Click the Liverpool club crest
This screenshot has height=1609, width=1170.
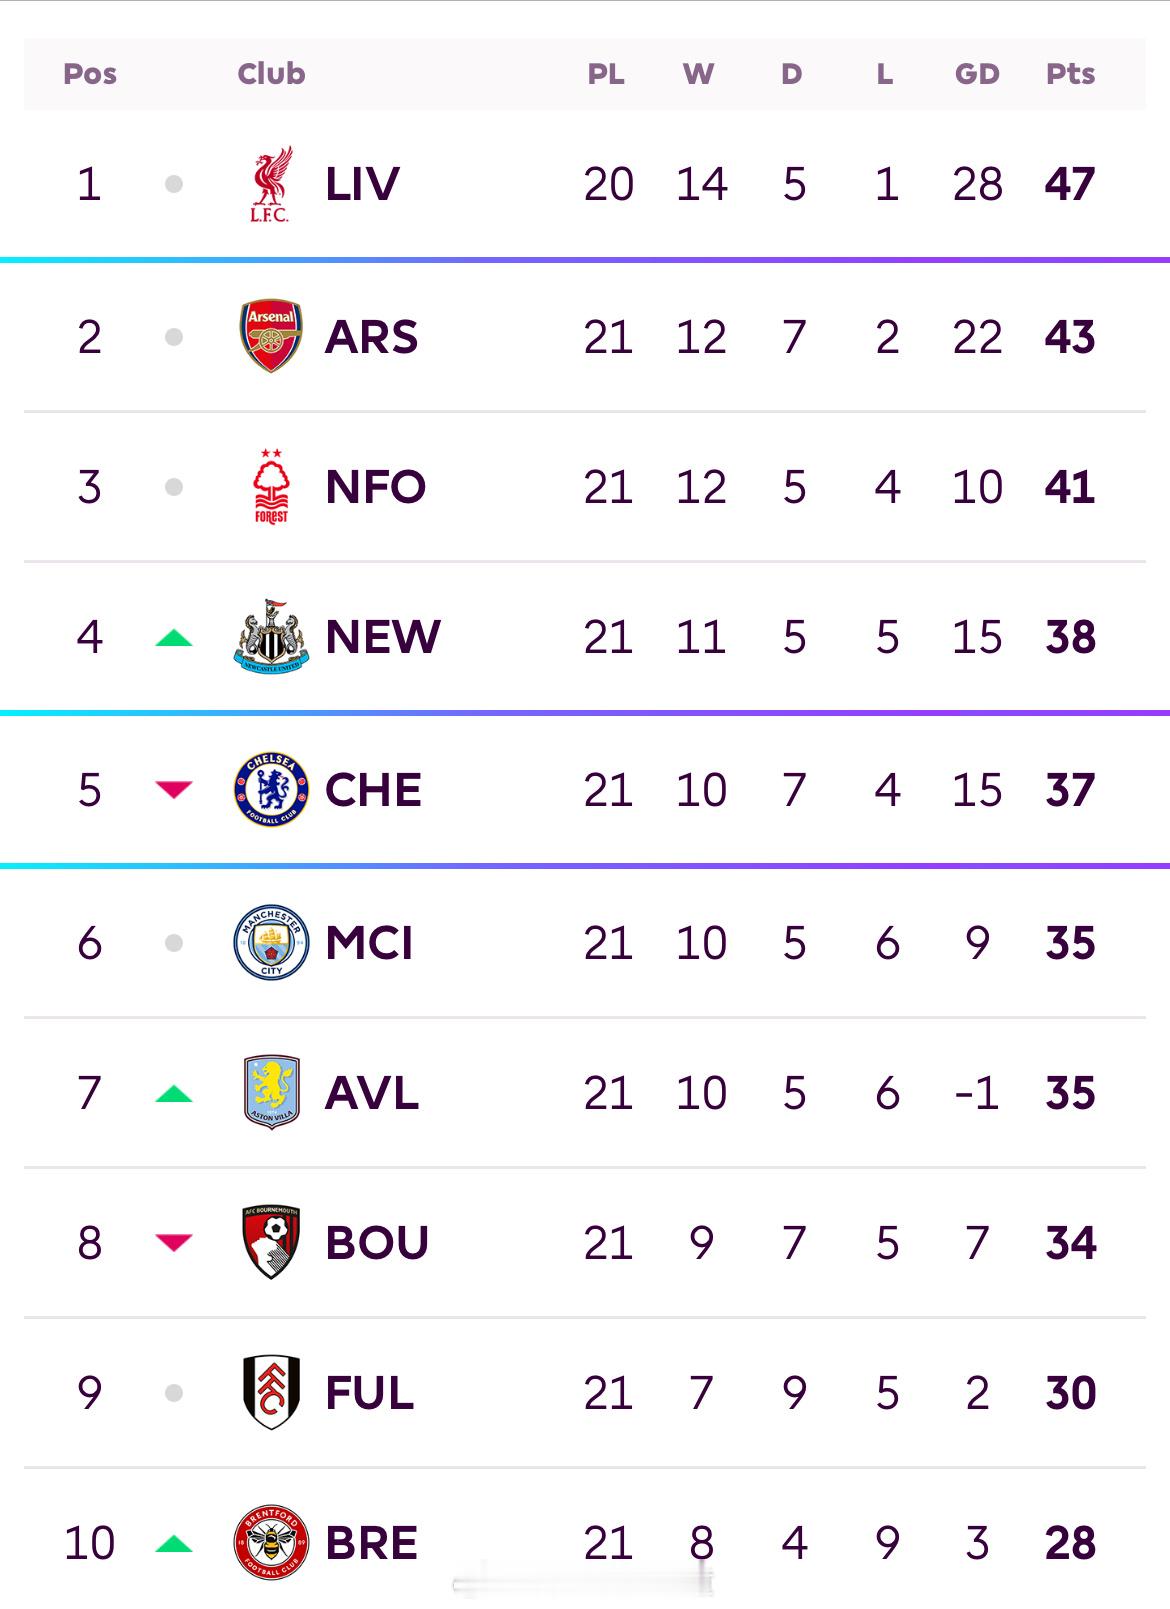271,184
